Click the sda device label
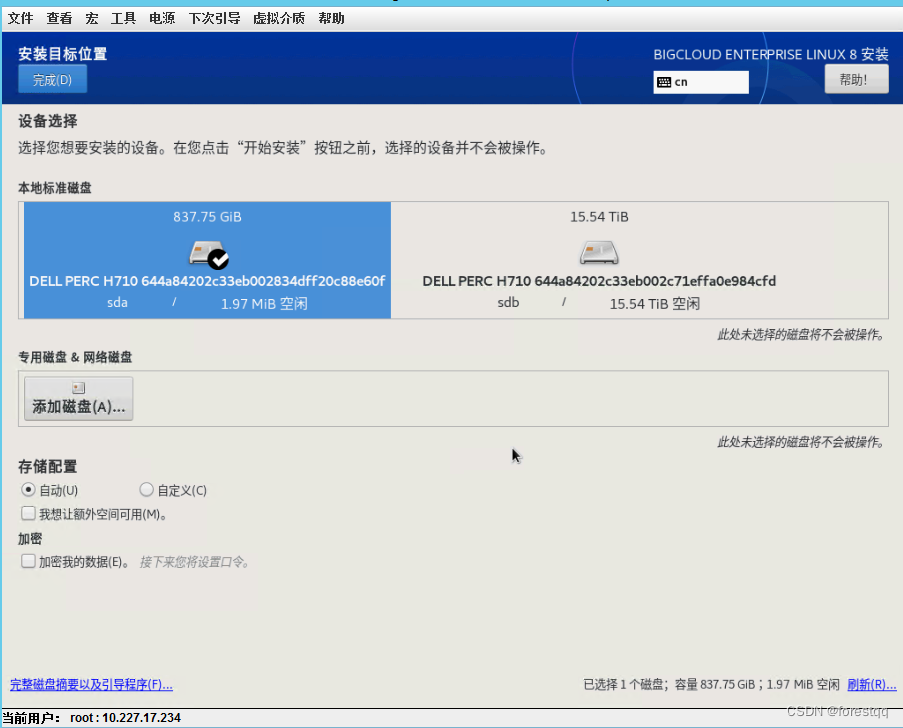 pos(117,302)
